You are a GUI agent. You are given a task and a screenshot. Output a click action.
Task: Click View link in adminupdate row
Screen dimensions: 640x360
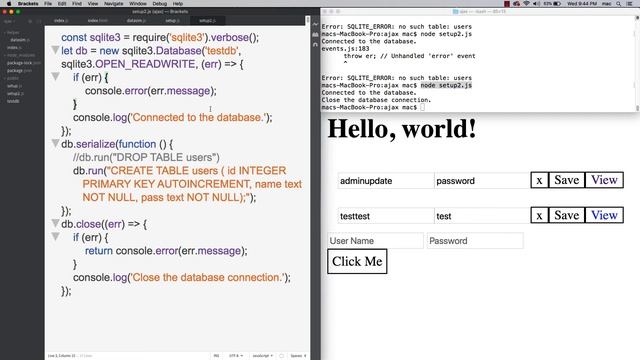coord(604,180)
